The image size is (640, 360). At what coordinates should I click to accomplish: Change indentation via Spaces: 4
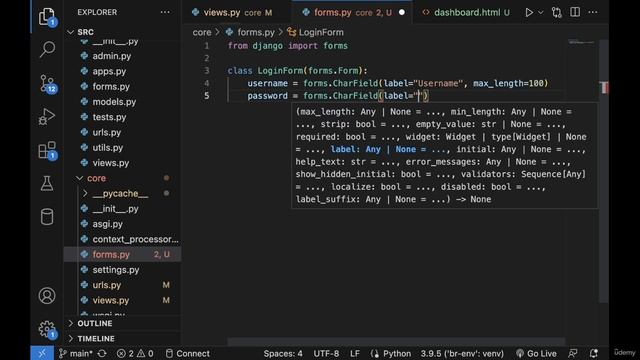(283, 353)
